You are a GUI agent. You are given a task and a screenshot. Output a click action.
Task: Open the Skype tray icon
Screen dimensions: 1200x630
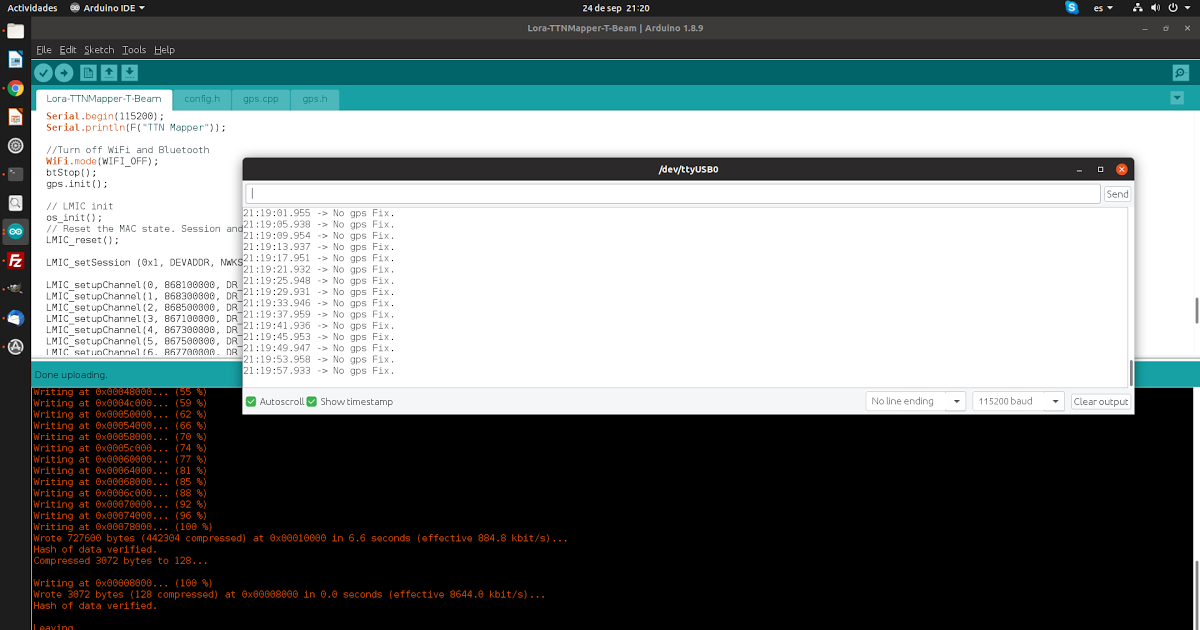(1072, 7)
